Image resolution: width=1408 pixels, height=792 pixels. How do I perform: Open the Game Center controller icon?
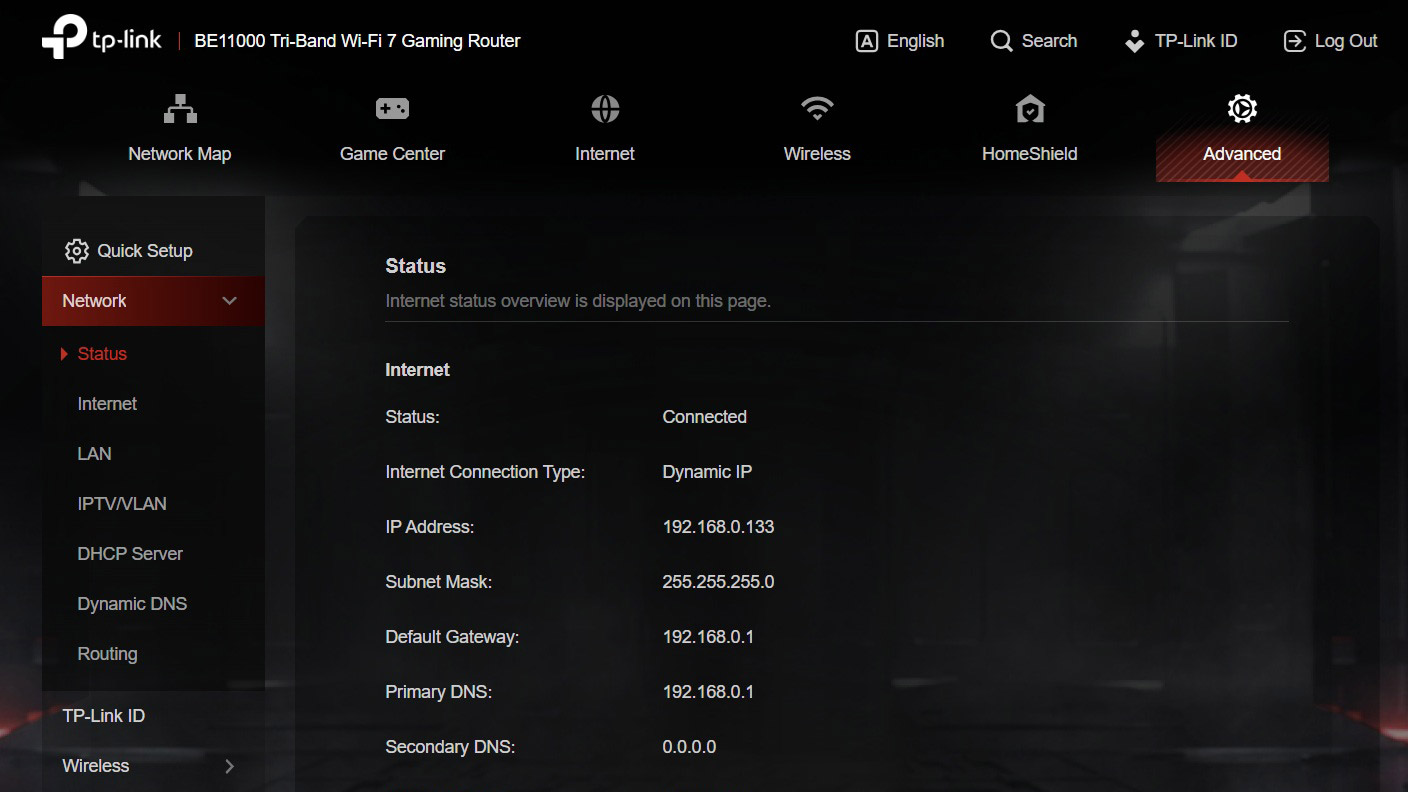[392, 109]
